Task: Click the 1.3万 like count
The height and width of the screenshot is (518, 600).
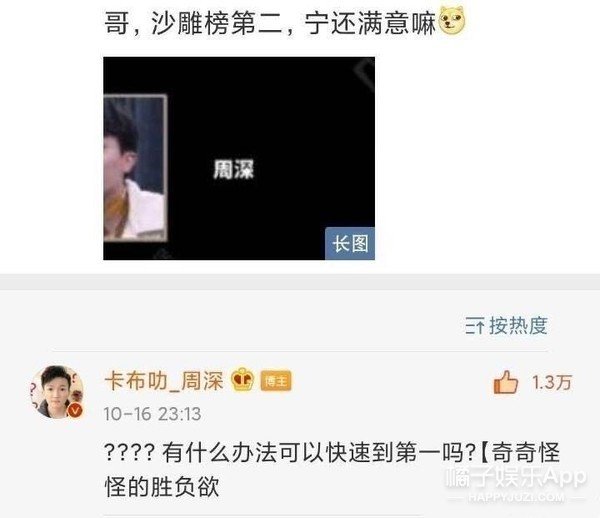Action: (552, 383)
